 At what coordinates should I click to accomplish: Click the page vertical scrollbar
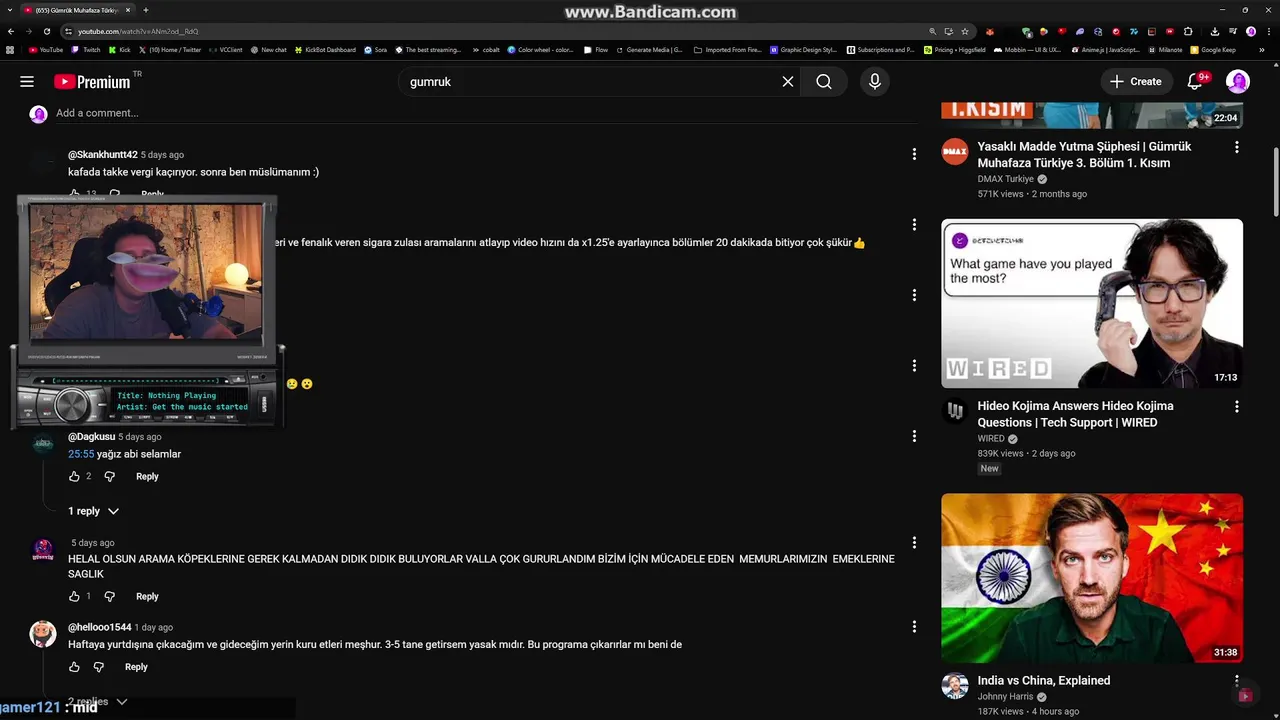(1275, 180)
